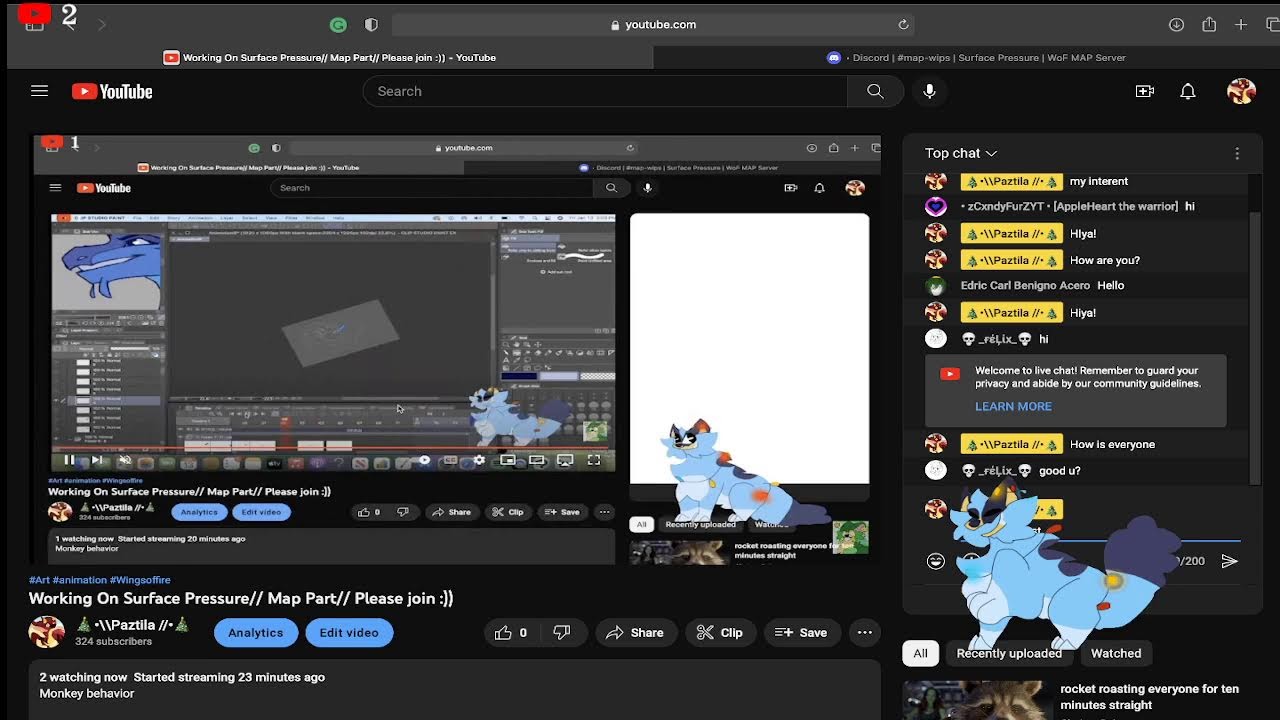Open the account avatar menu at the header's right end
Viewport: 1280px width, 720px height.
(1241, 91)
